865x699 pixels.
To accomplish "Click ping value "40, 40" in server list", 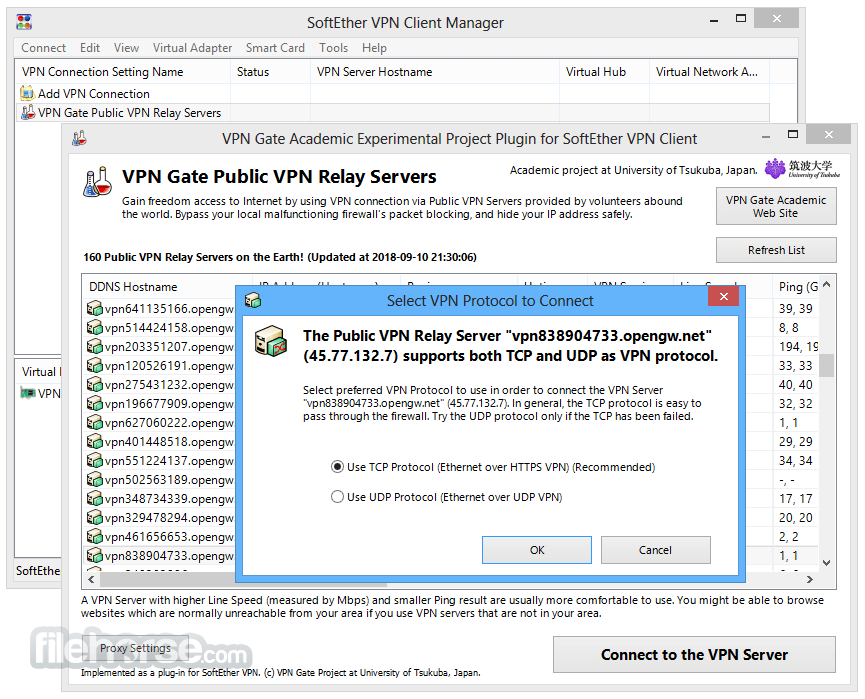I will coord(795,385).
